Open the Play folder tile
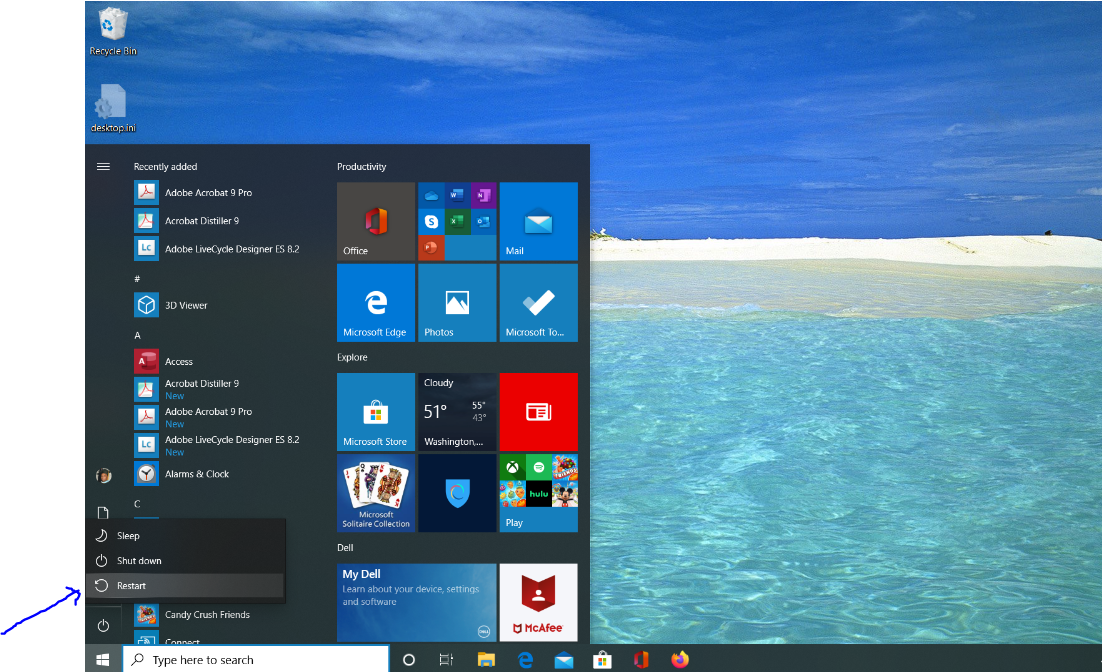This screenshot has height=672, width=1102. tap(538, 493)
